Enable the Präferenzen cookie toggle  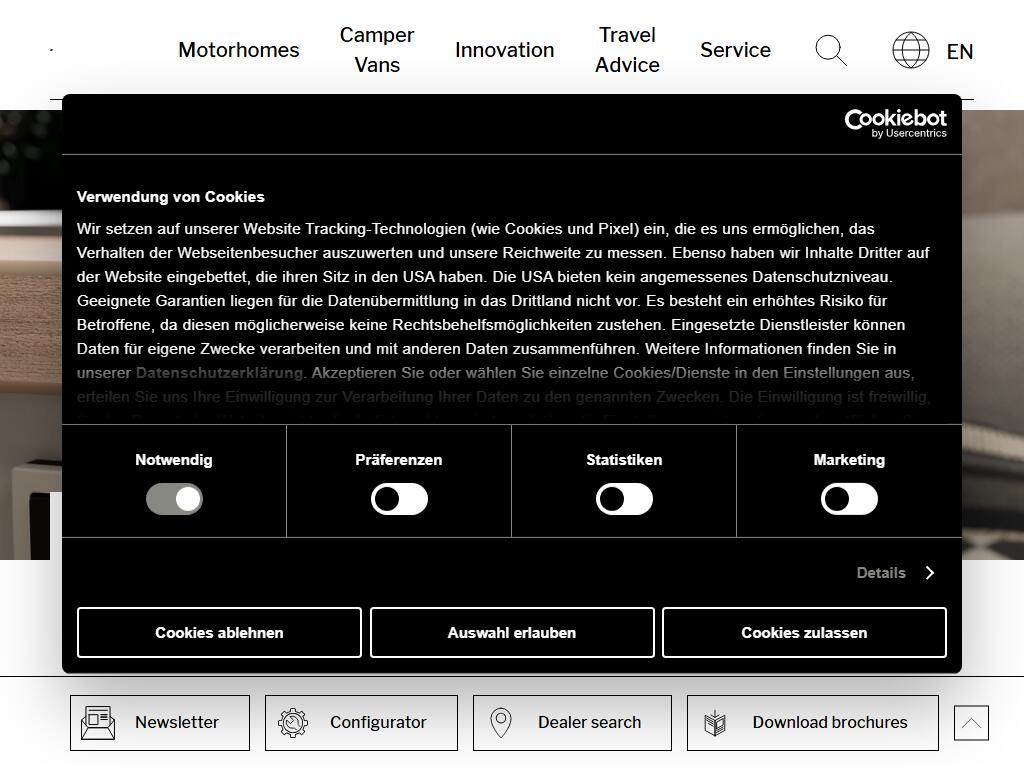399,499
